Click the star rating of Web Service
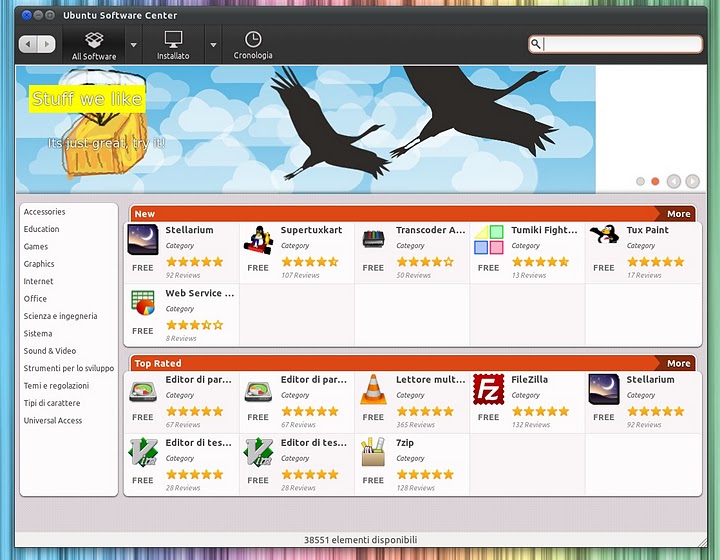The image size is (720, 560). (x=195, y=325)
